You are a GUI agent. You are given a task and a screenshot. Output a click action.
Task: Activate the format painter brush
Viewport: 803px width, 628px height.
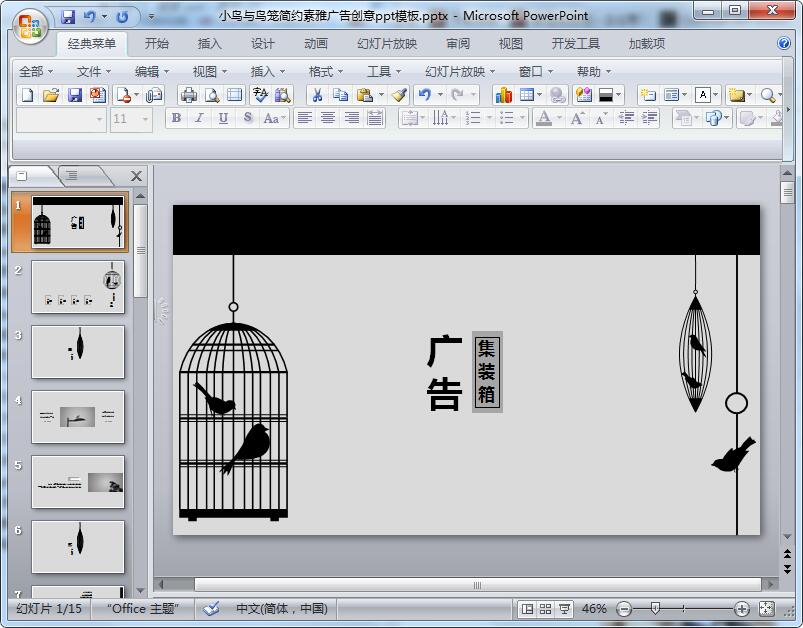coord(399,95)
